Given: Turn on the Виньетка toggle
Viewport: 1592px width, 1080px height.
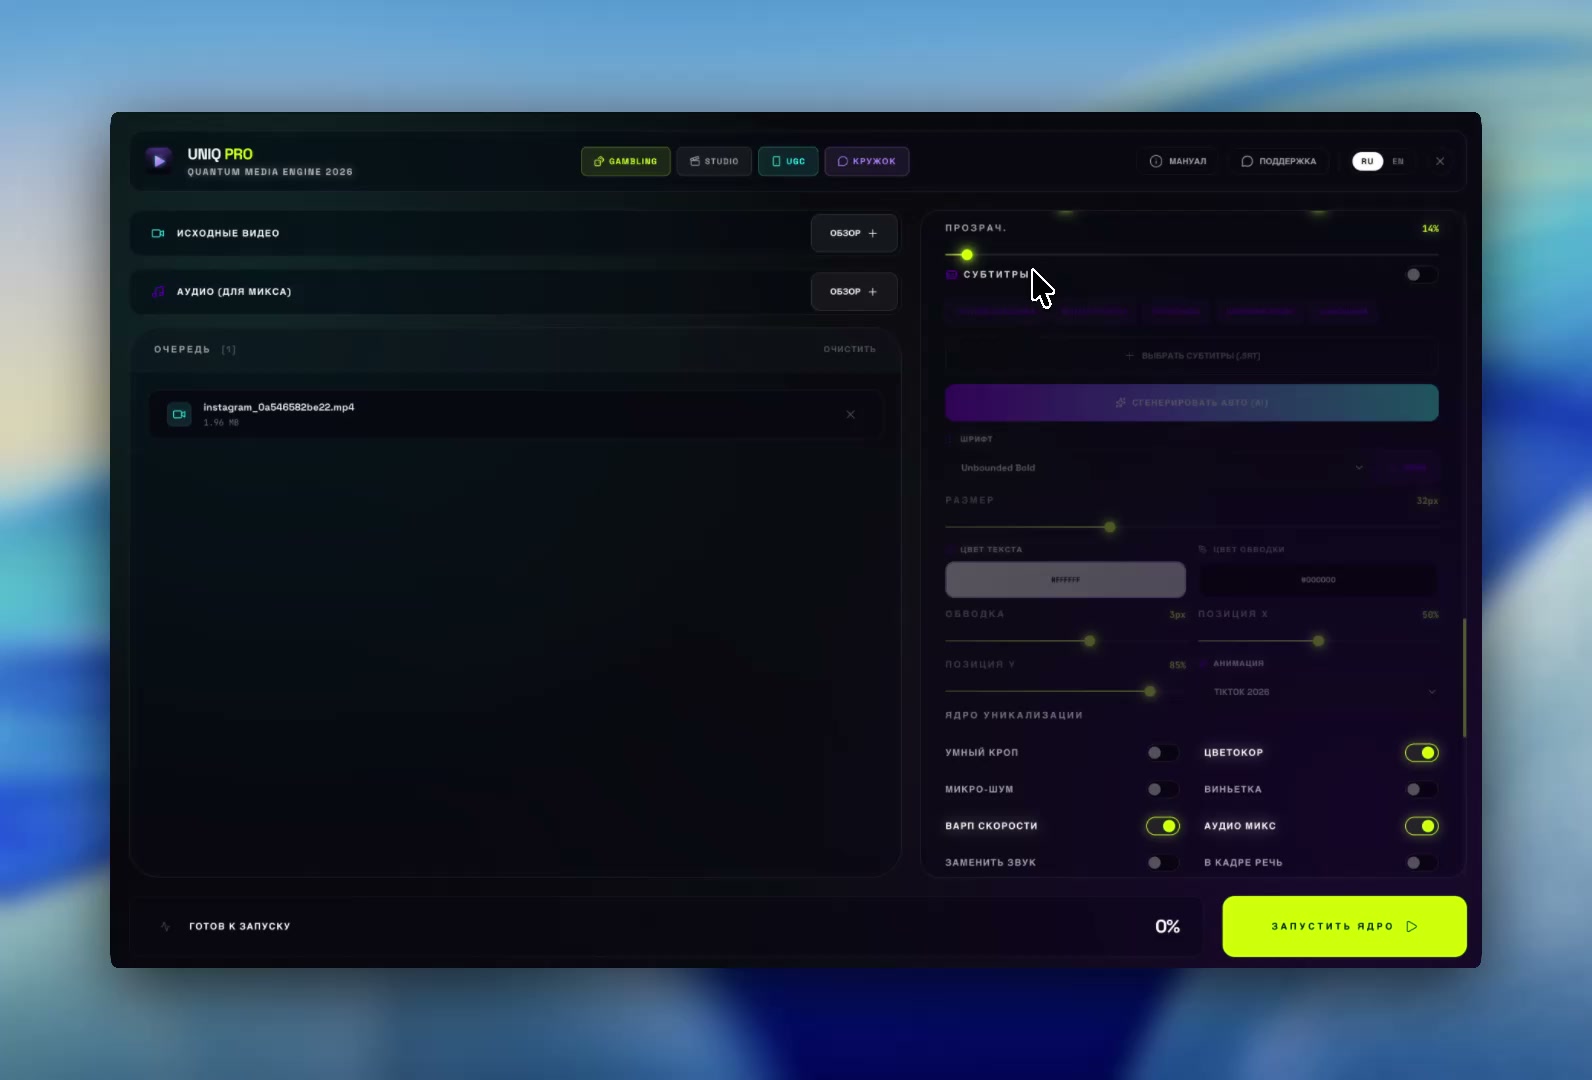Looking at the screenshot, I should tap(1421, 789).
